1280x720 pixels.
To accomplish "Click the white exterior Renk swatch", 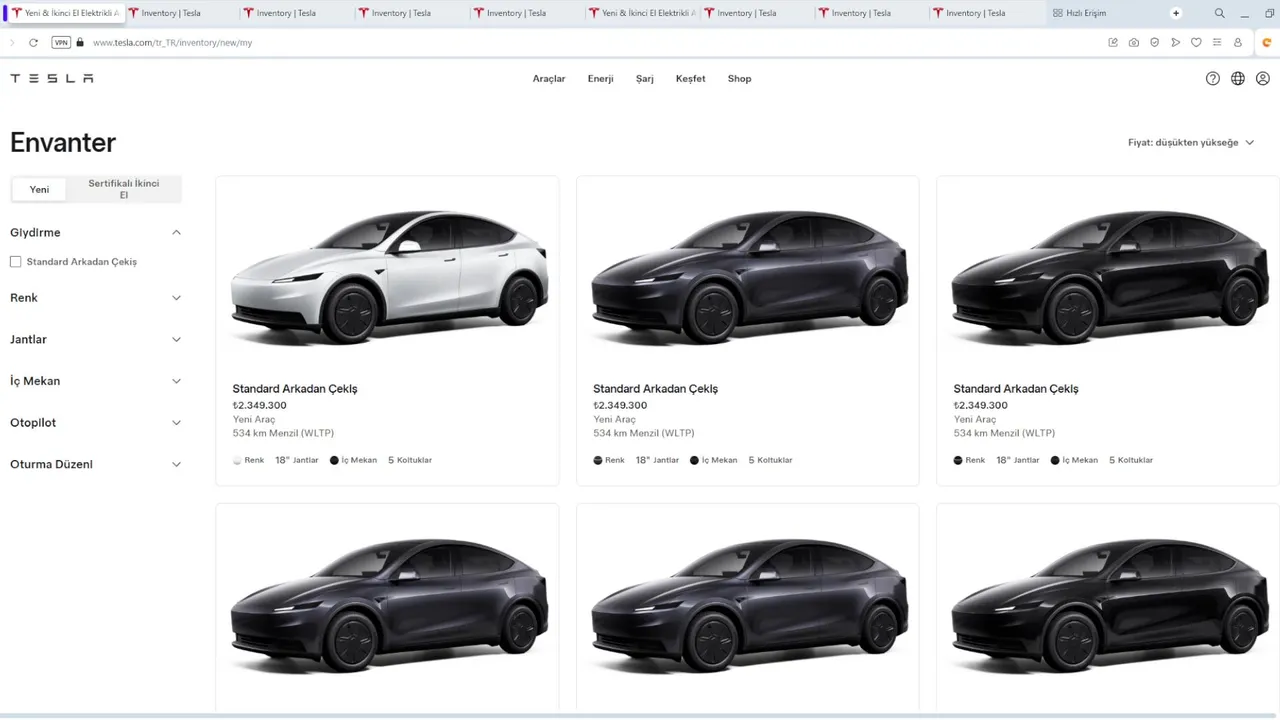I will (237, 460).
